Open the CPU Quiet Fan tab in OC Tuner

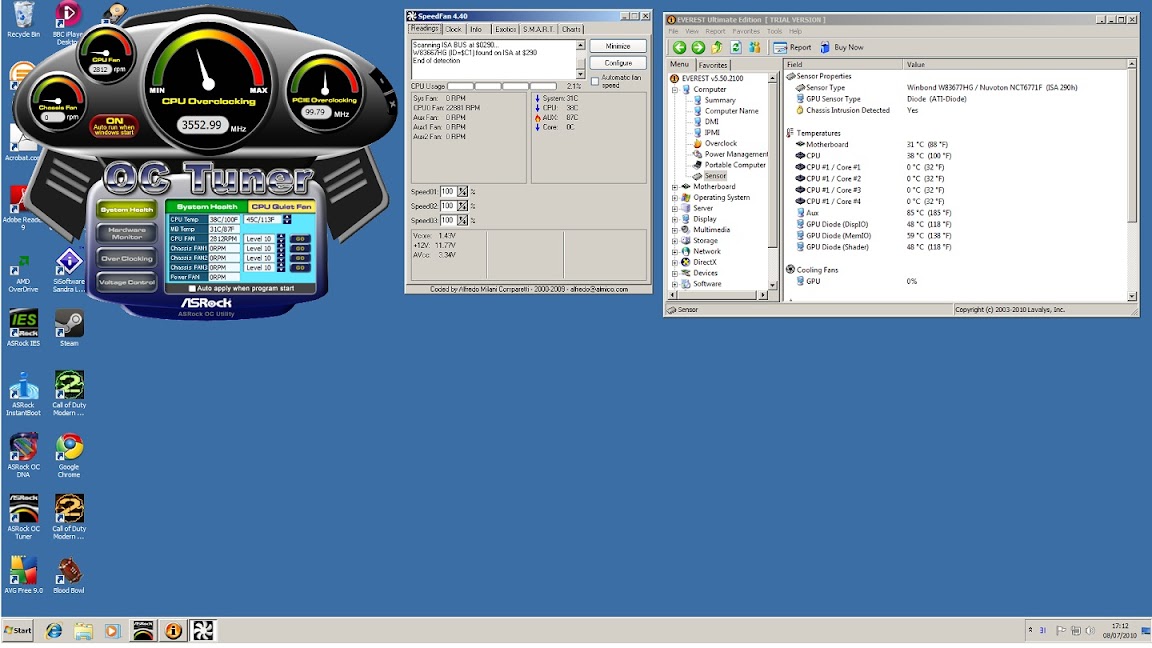(281, 206)
